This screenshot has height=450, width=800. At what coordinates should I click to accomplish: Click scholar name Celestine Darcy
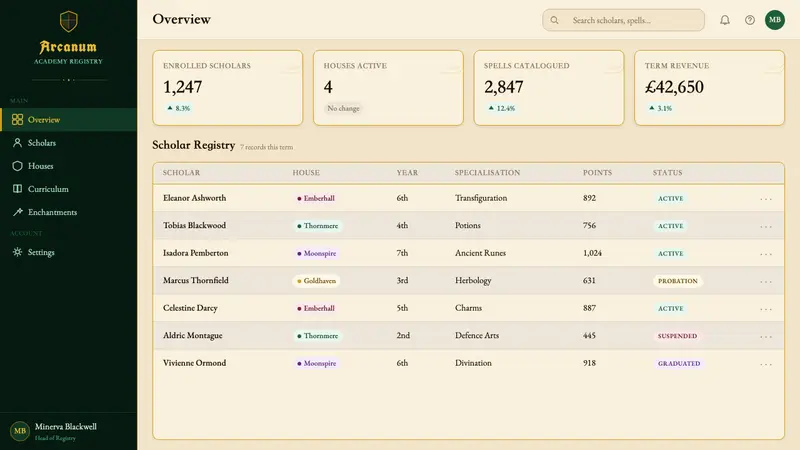tap(190, 308)
